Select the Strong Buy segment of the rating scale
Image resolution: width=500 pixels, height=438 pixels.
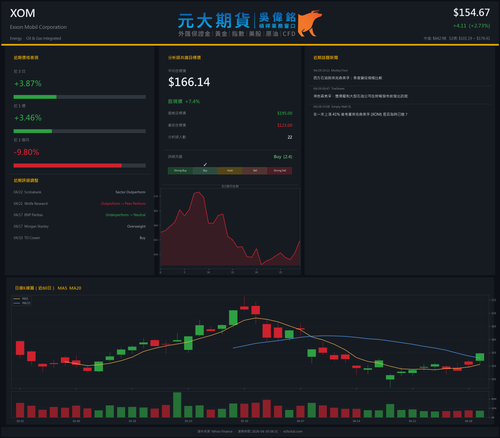pyautogui.click(x=180, y=171)
